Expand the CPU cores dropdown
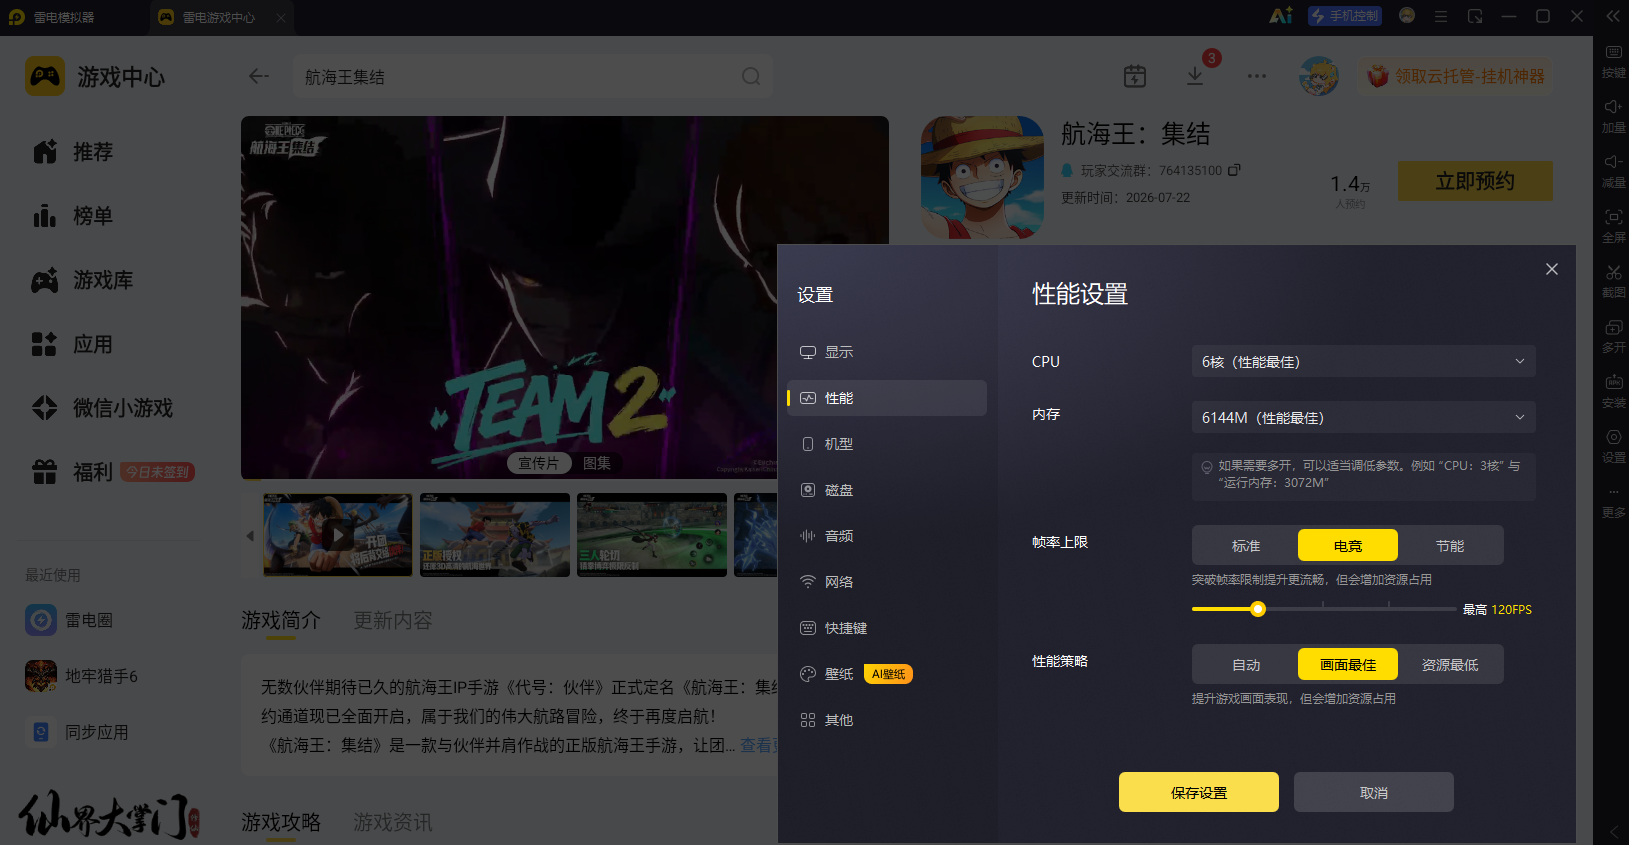This screenshot has width=1629, height=845. click(1364, 362)
